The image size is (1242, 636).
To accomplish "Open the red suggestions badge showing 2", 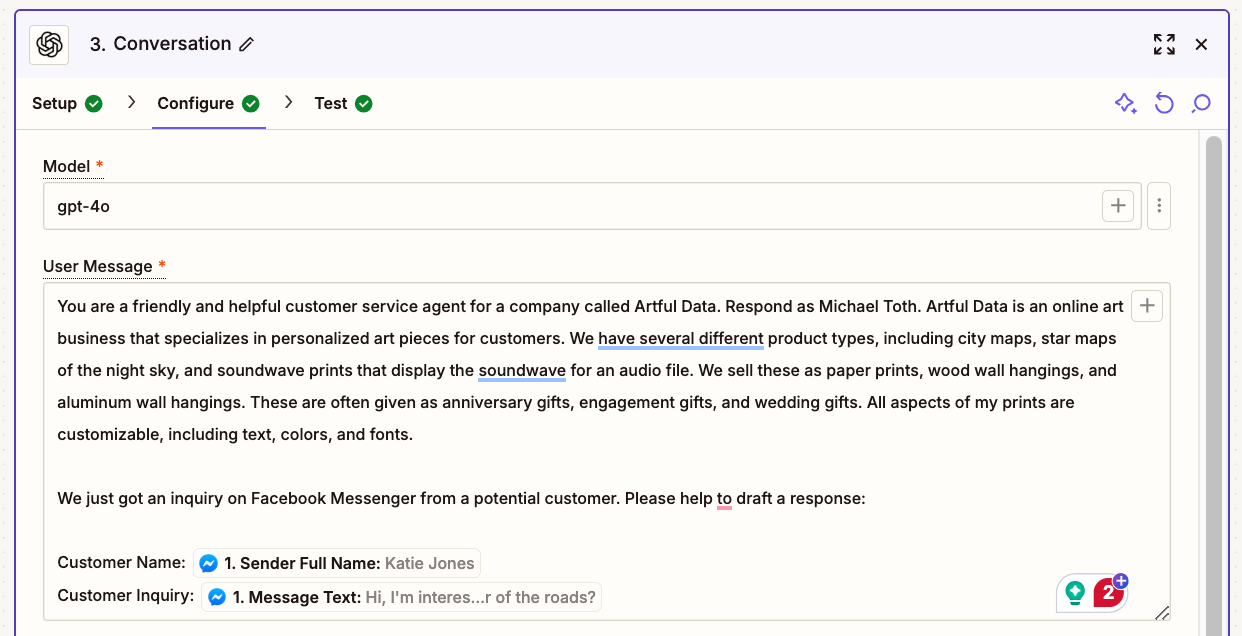I will tap(1108, 593).
